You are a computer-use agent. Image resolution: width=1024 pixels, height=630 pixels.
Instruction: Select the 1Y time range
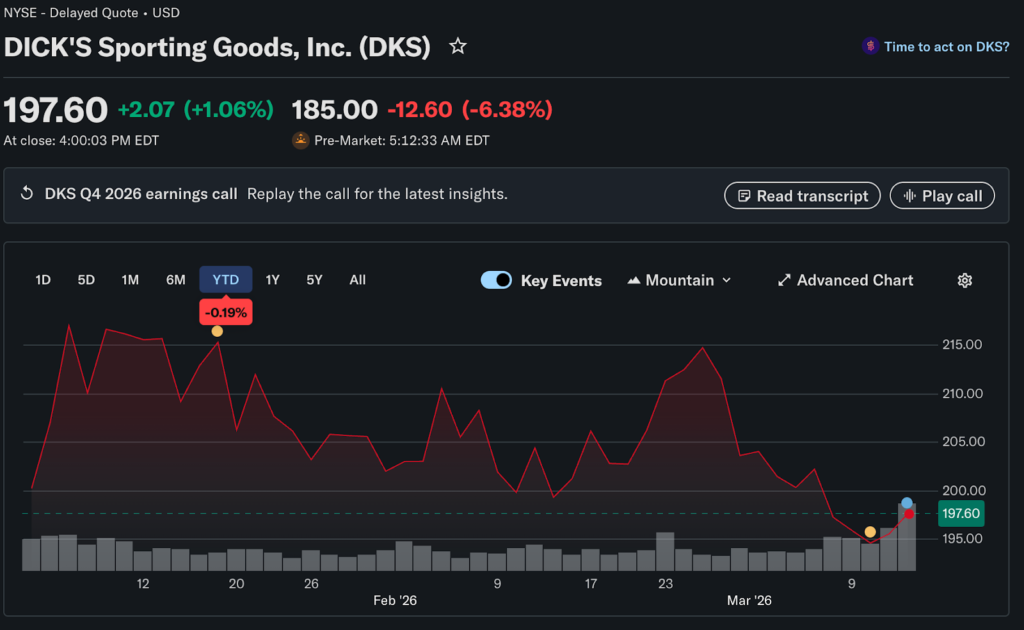(x=272, y=280)
